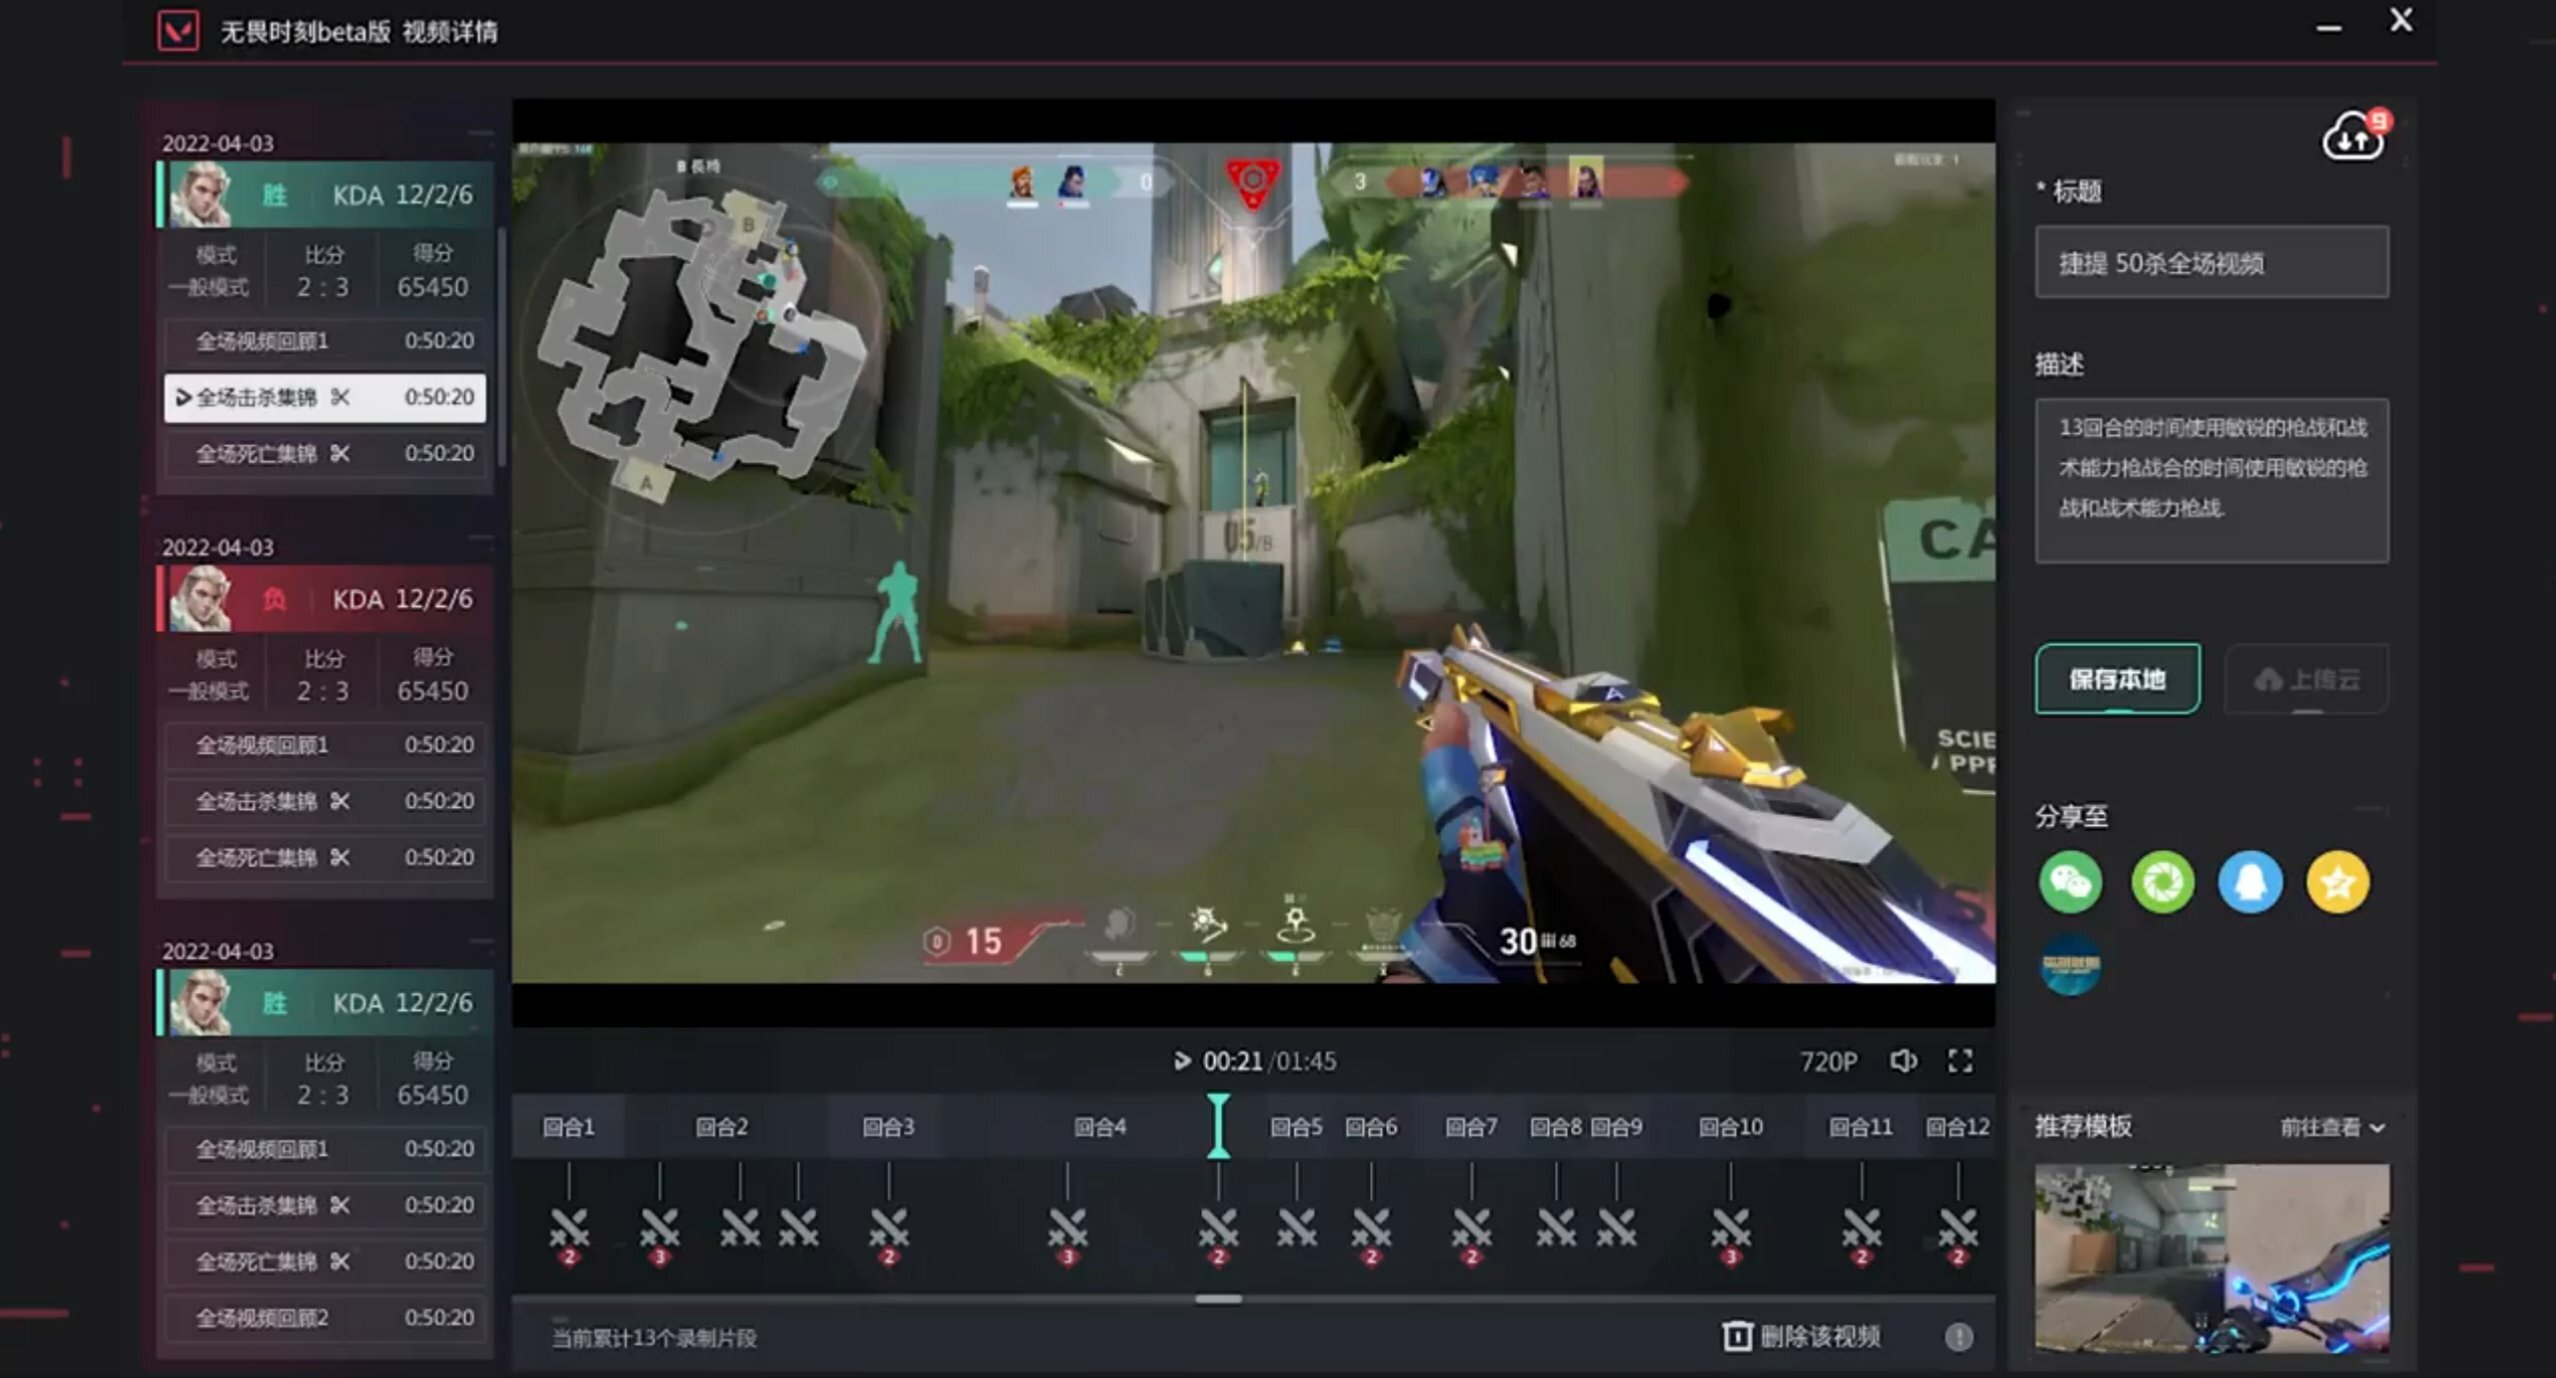Image resolution: width=2556 pixels, height=1378 pixels.
Task: Click the Valorant logo in title bar
Action: point(178,31)
